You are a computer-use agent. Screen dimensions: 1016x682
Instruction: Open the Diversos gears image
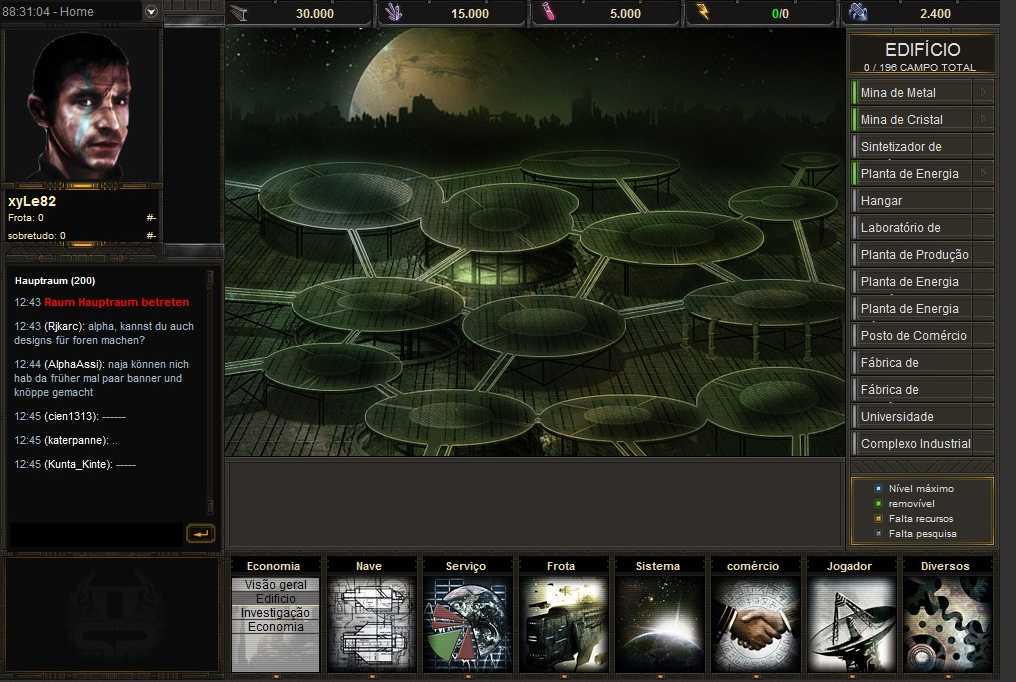point(946,624)
